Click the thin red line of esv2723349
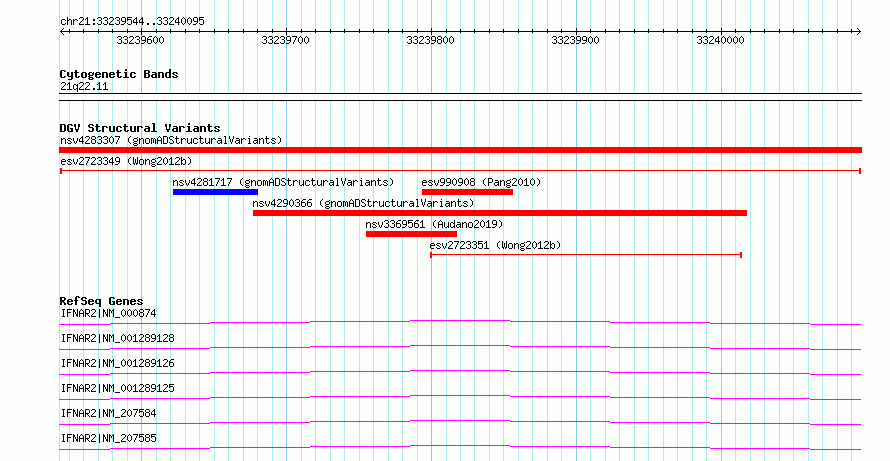Screen dimensions: 890x461 click(460, 170)
